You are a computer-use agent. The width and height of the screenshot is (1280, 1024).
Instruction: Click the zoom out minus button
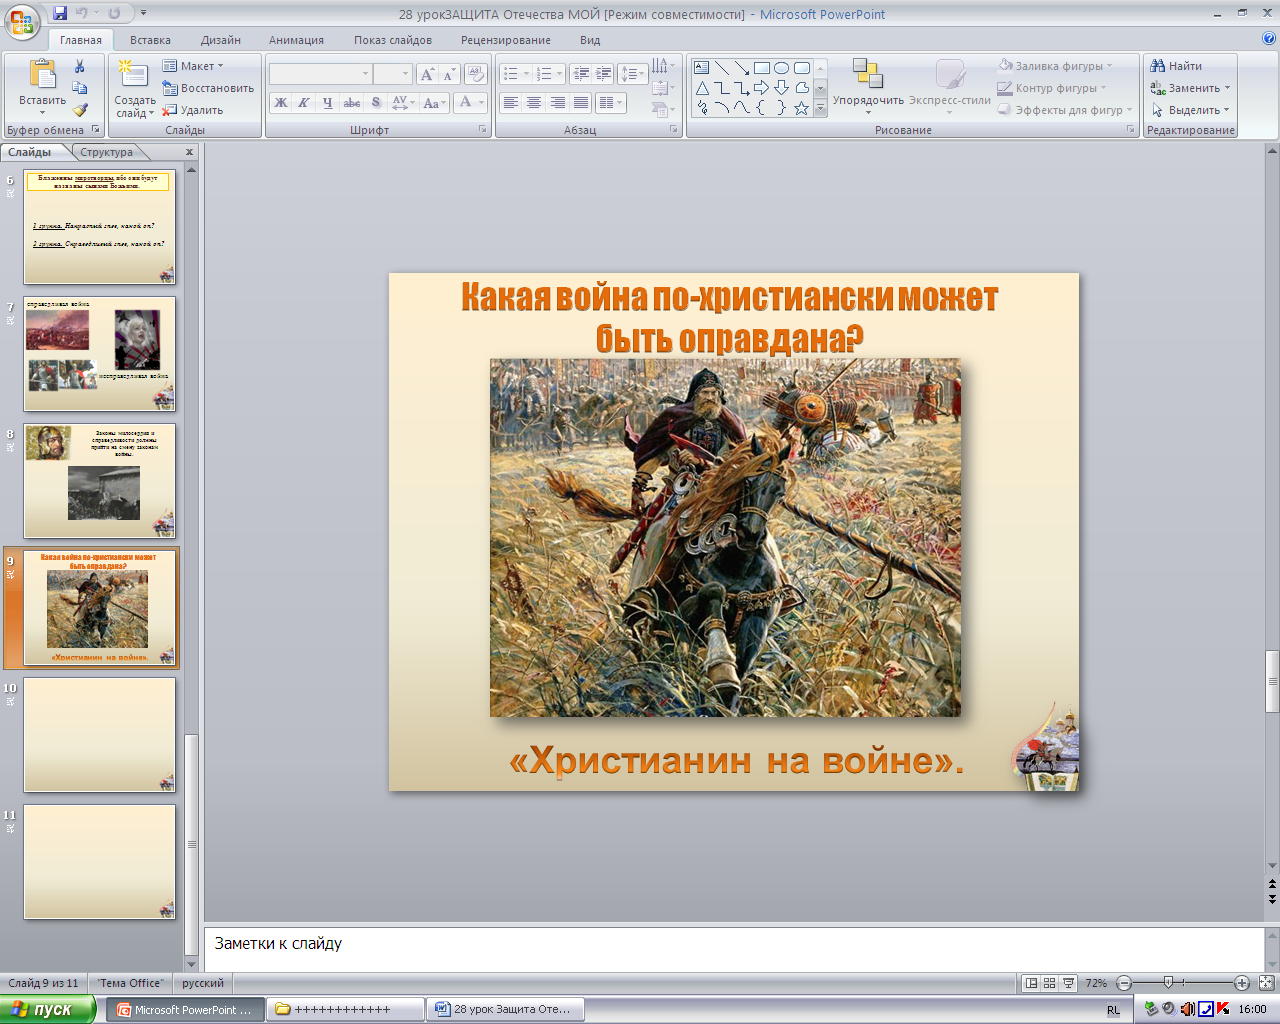coord(1124,983)
